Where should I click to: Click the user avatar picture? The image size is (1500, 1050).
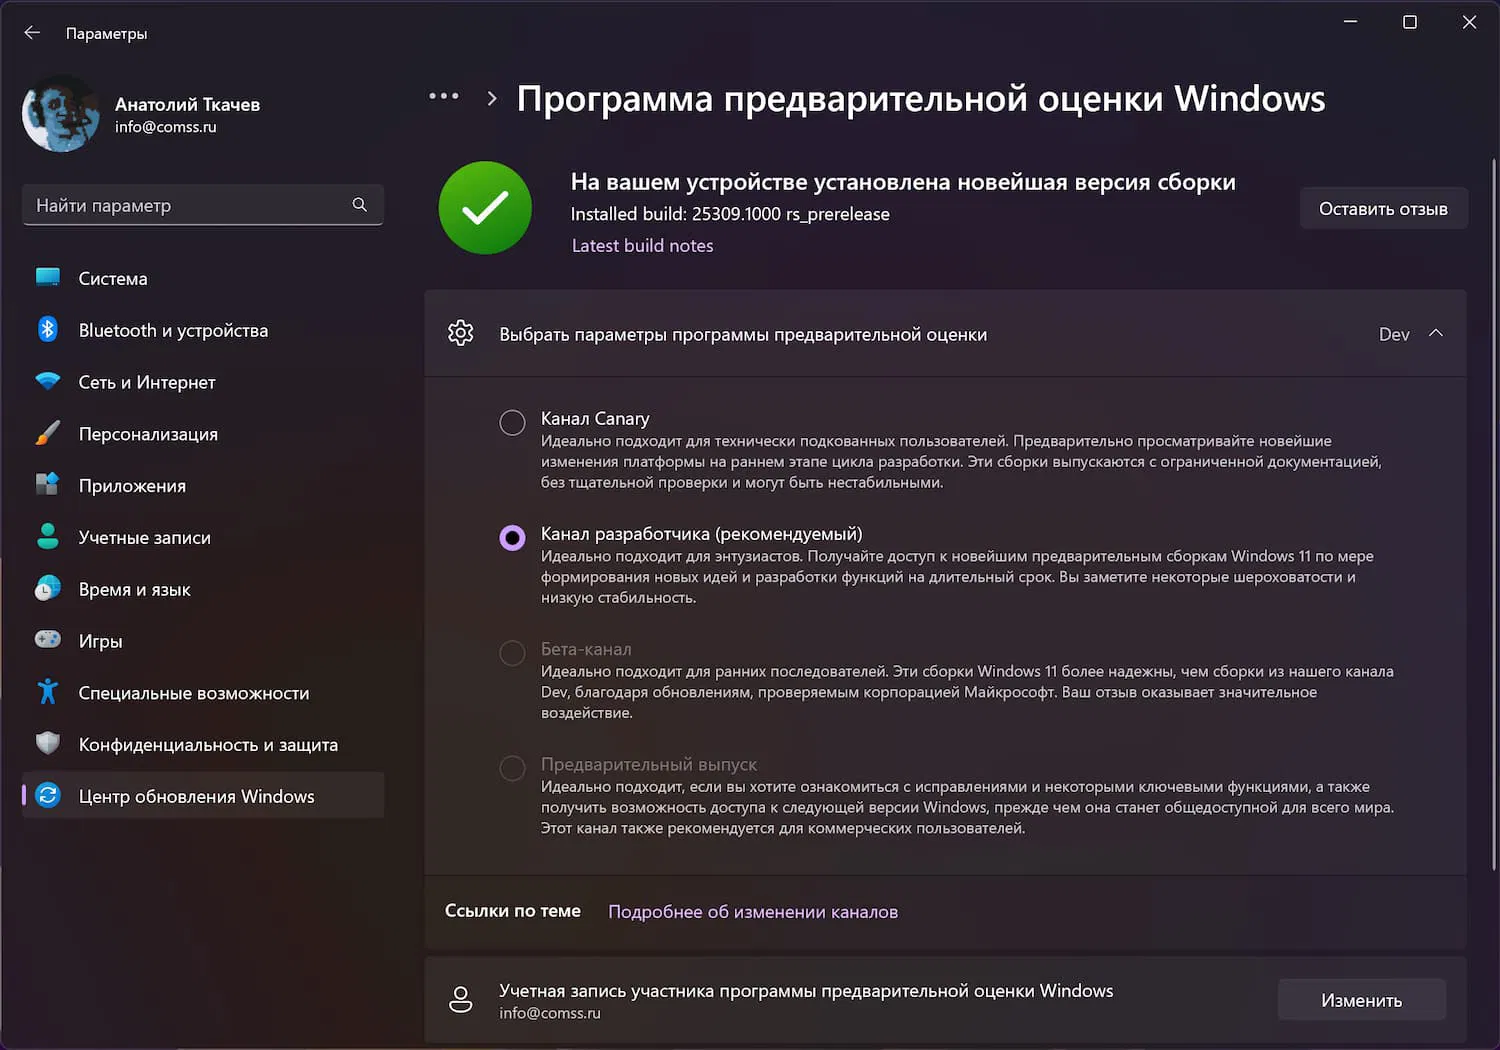[61, 114]
